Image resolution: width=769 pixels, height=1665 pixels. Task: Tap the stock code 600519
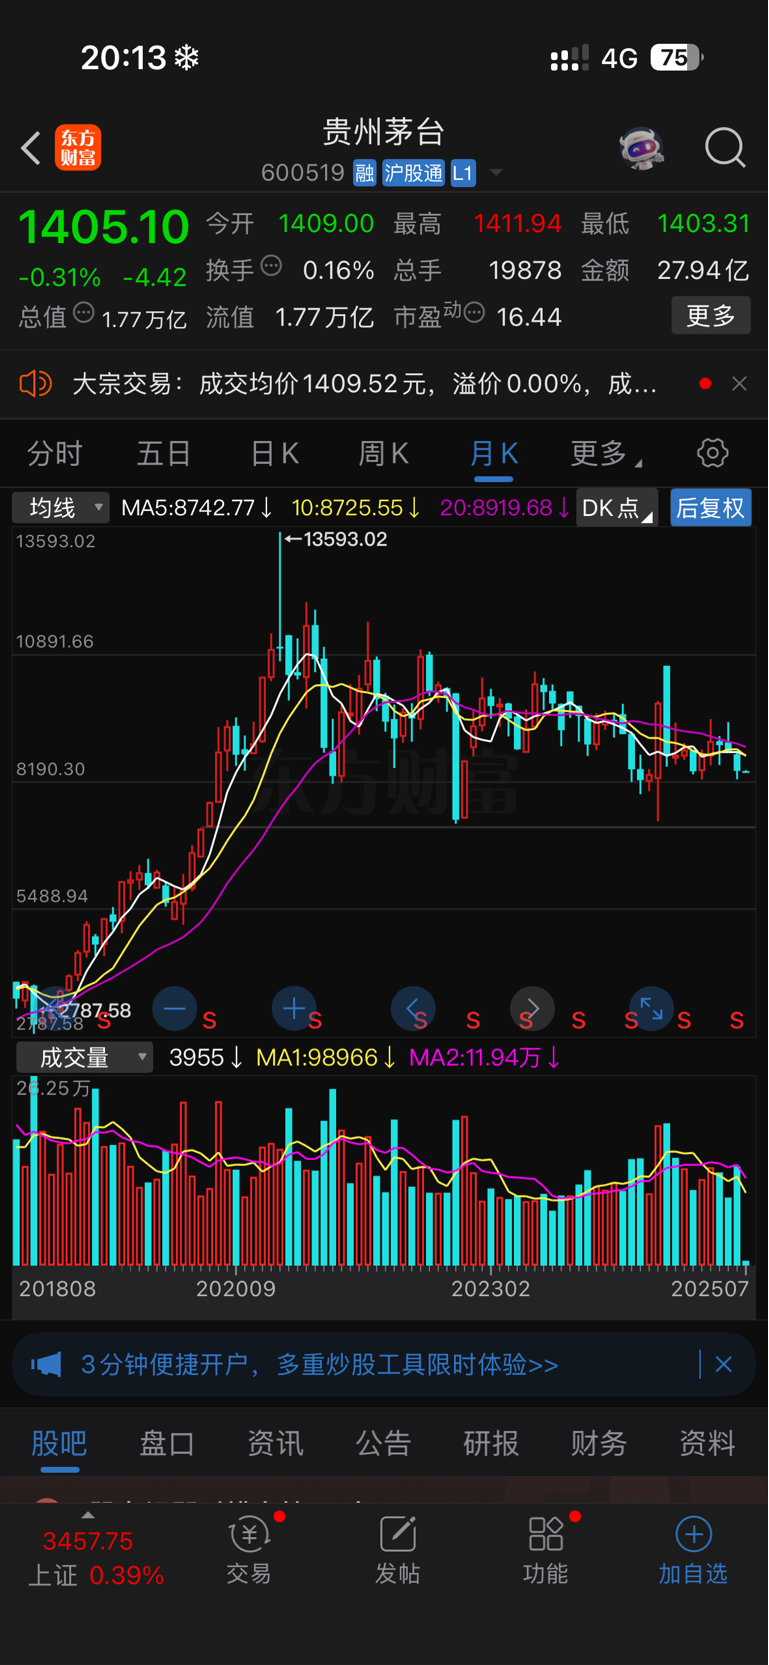tap(302, 173)
